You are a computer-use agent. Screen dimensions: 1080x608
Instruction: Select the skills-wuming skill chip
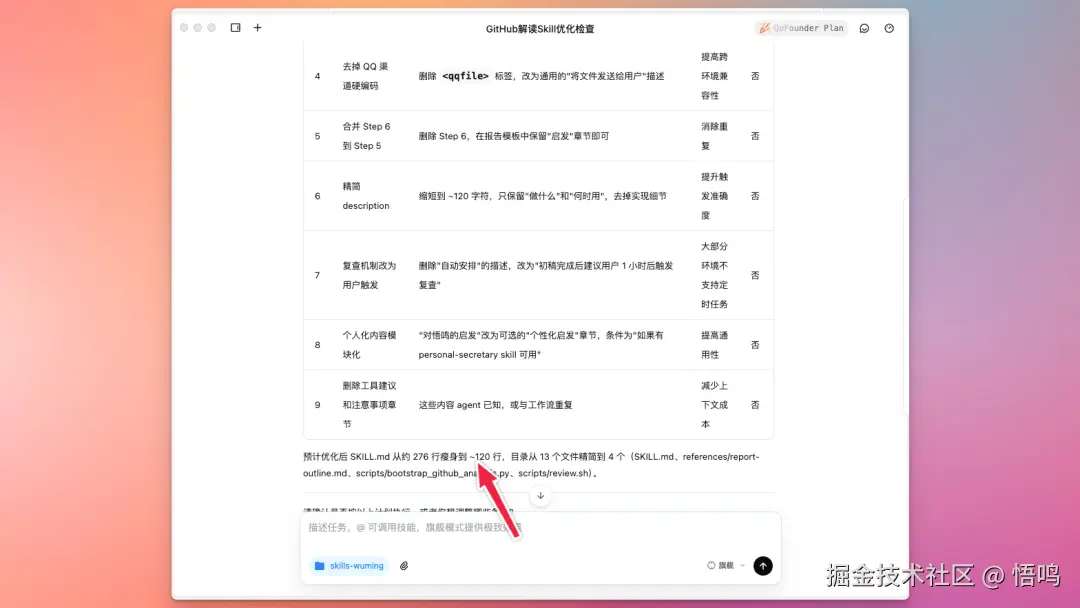point(347,566)
